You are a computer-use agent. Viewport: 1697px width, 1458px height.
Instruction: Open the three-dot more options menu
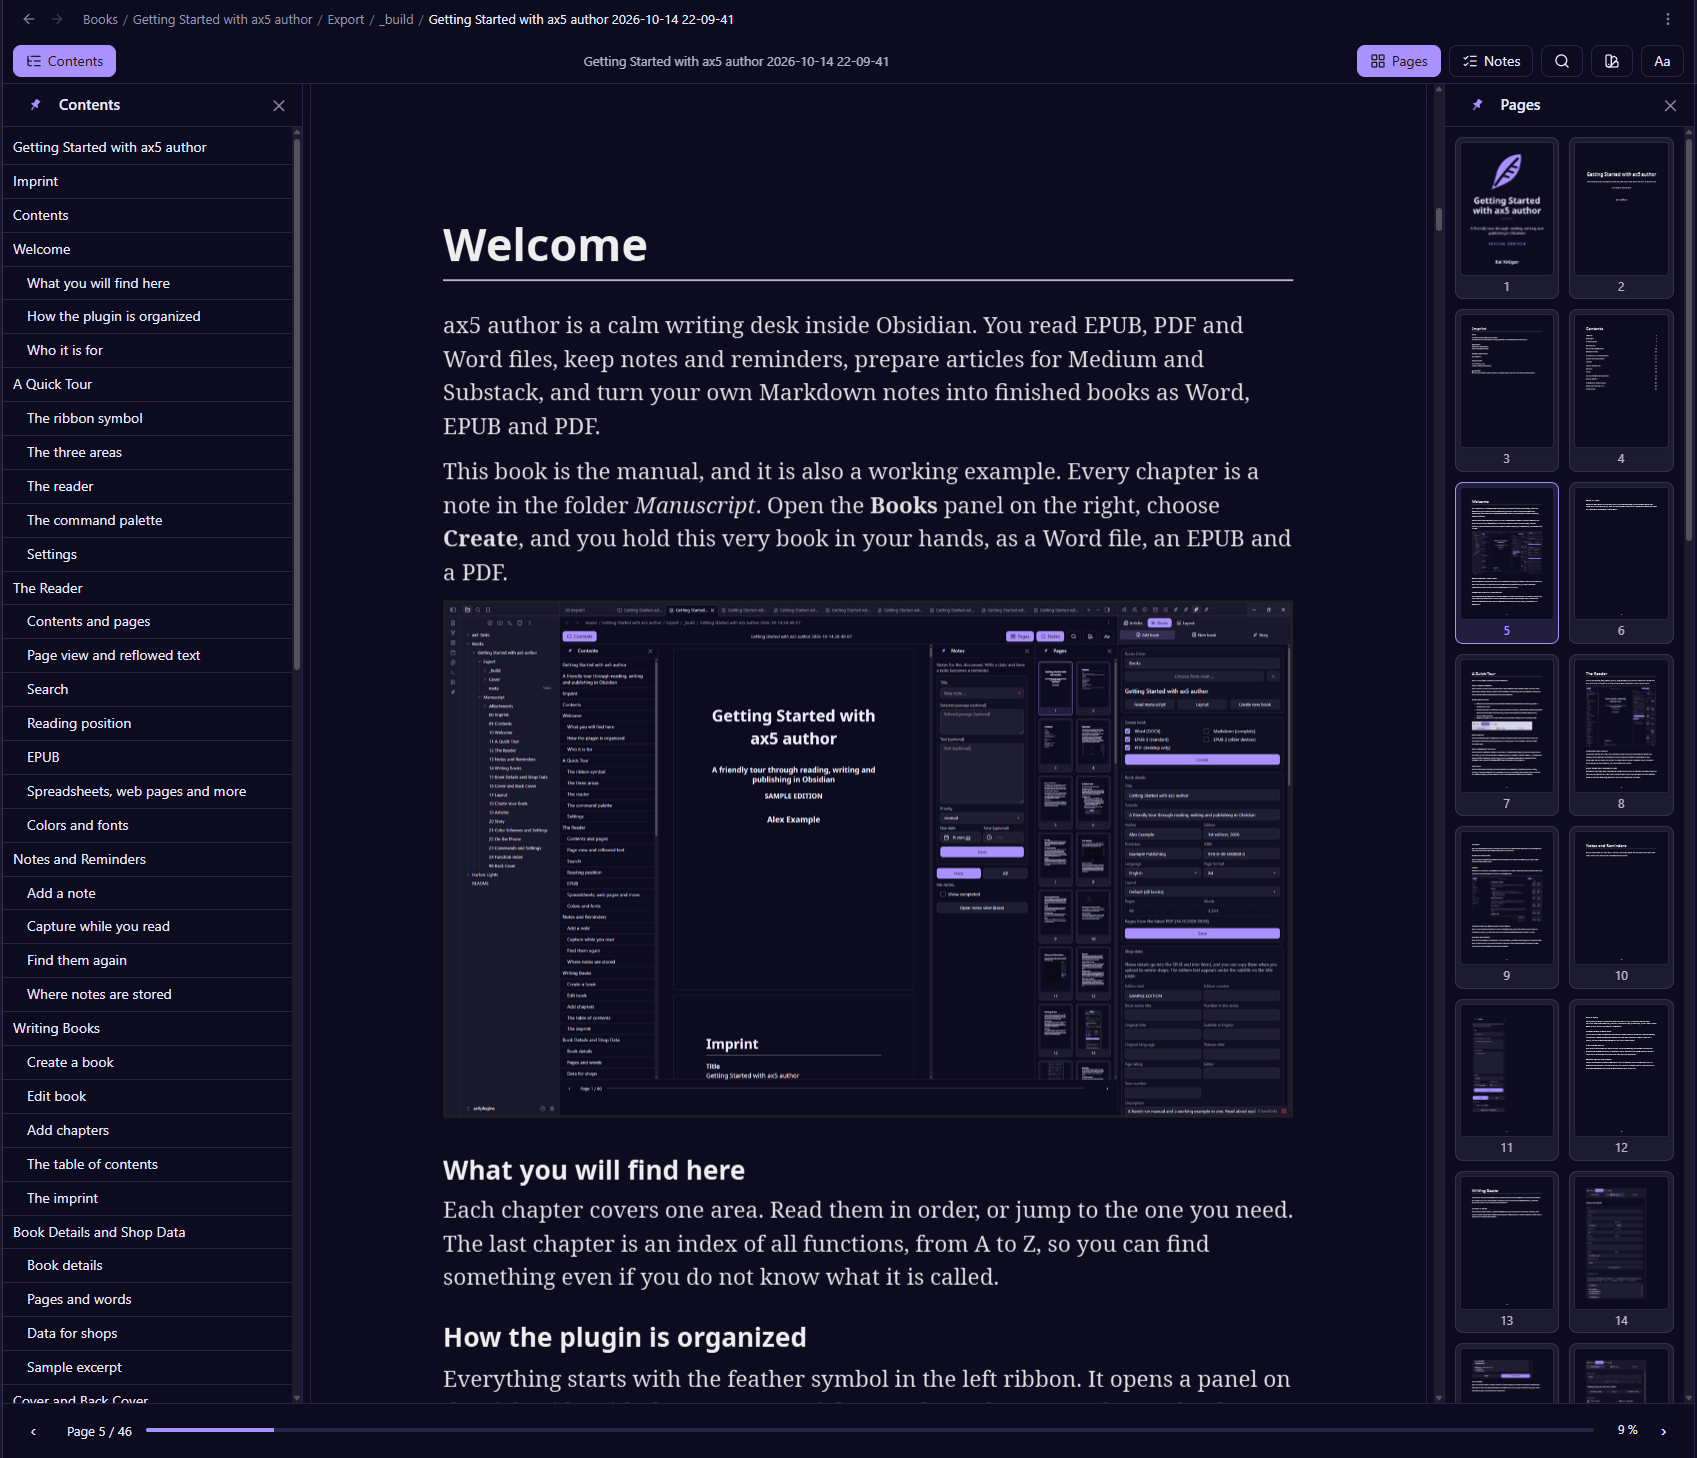1668,19
